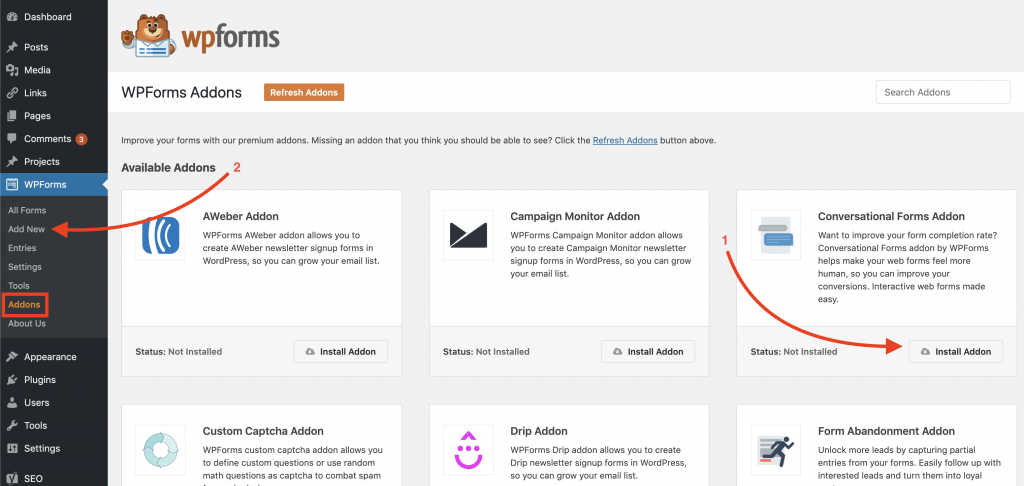Open the Entries submenu item
Screen dimensions: 1024x486
(x=22, y=248)
